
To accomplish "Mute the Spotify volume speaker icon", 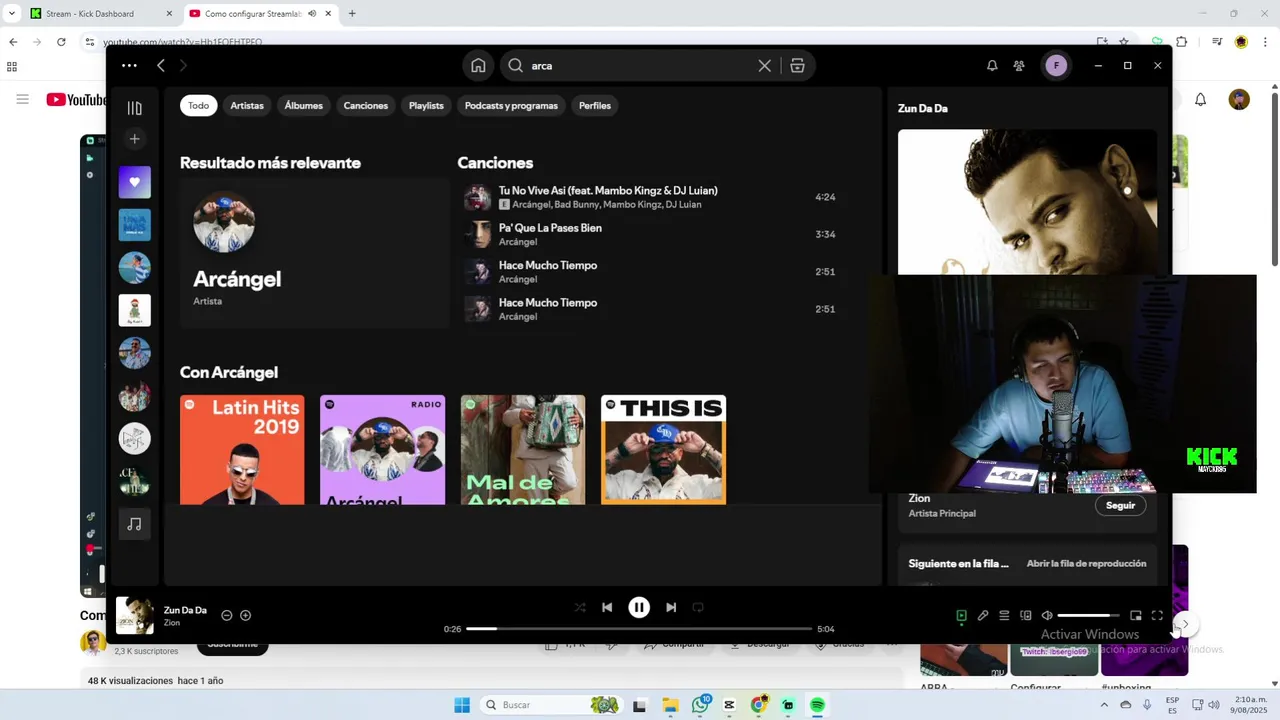I will (1047, 616).
